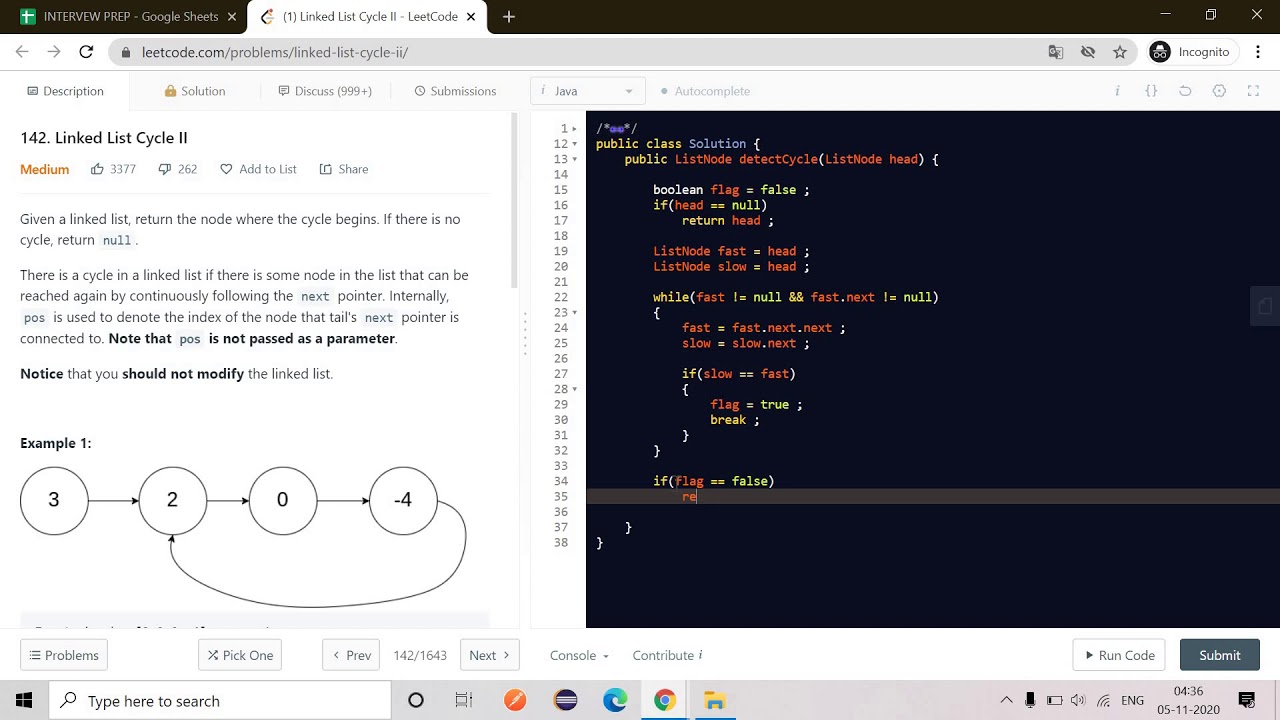Go to Prev problem
The width and height of the screenshot is (1280, 720).
click(x=351, y=655)
